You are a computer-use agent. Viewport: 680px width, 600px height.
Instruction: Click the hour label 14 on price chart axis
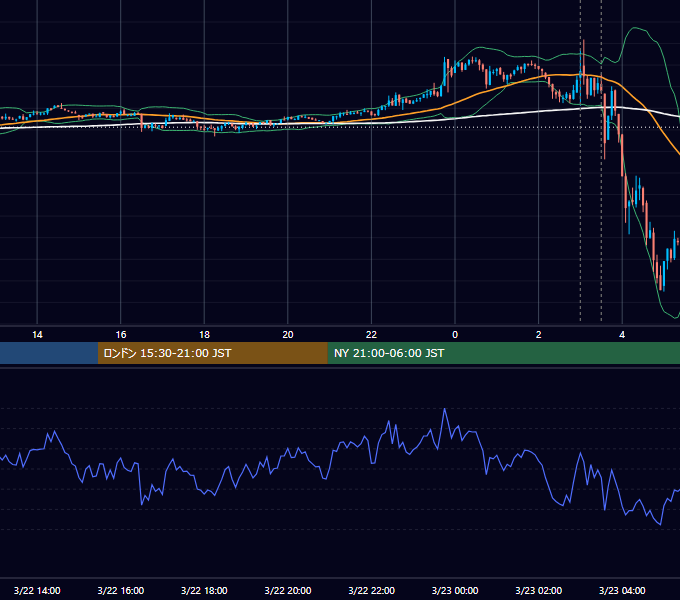[x=37, y=335]
